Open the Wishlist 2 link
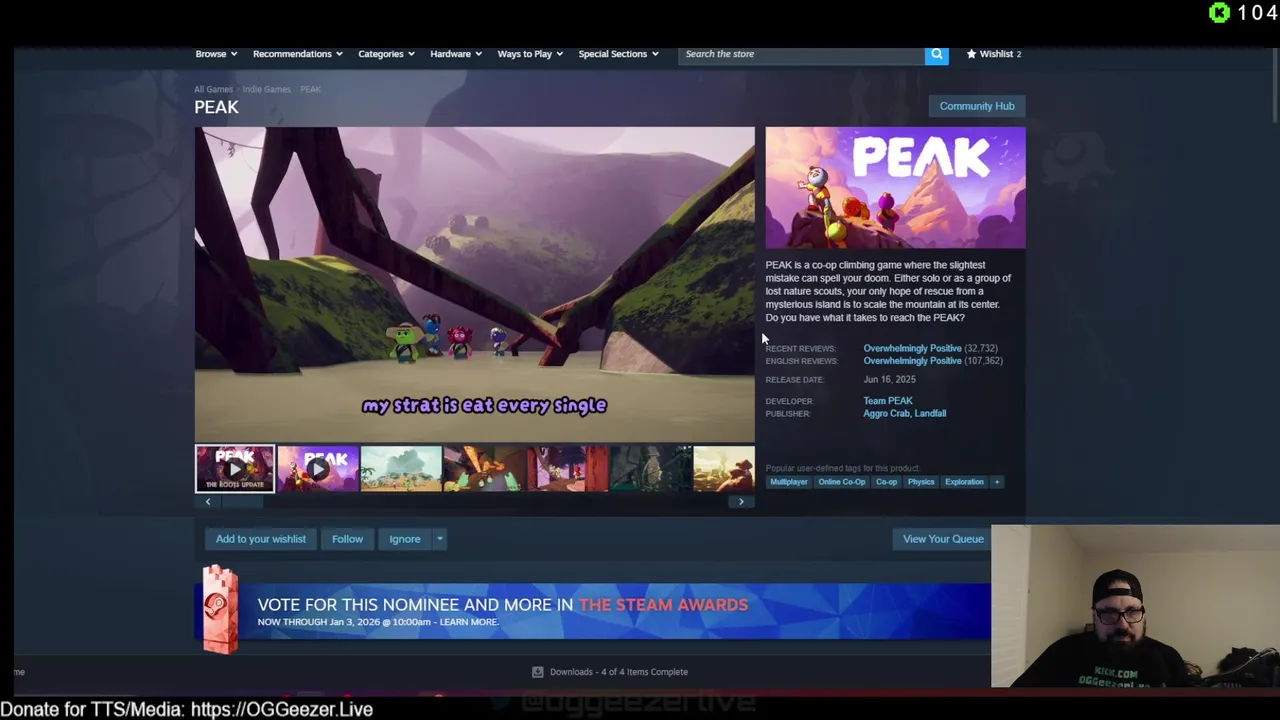The width and height of the screenshot is (1280, 720). coord(993,54)
